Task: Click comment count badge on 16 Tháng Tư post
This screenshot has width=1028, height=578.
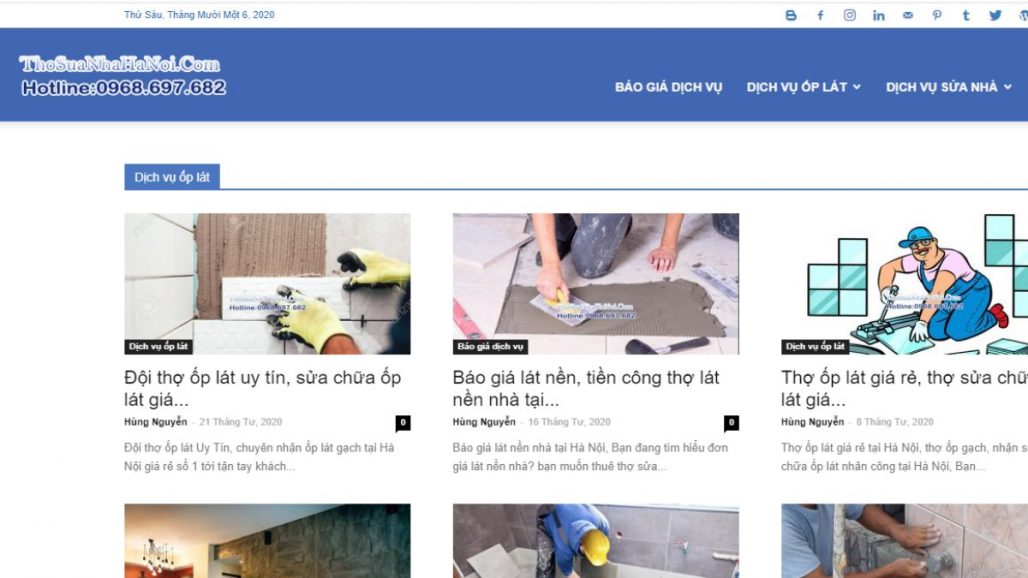Action: coord(731,423)
